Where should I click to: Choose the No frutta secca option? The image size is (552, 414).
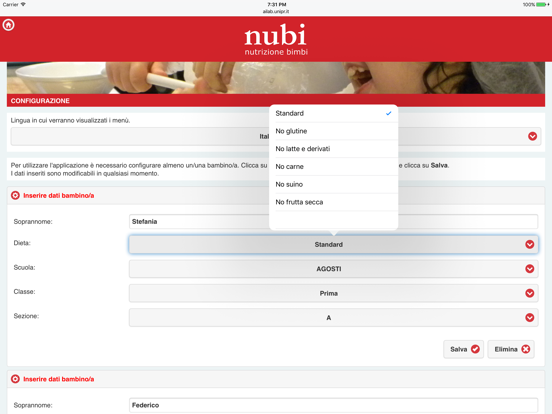(333, 202)
